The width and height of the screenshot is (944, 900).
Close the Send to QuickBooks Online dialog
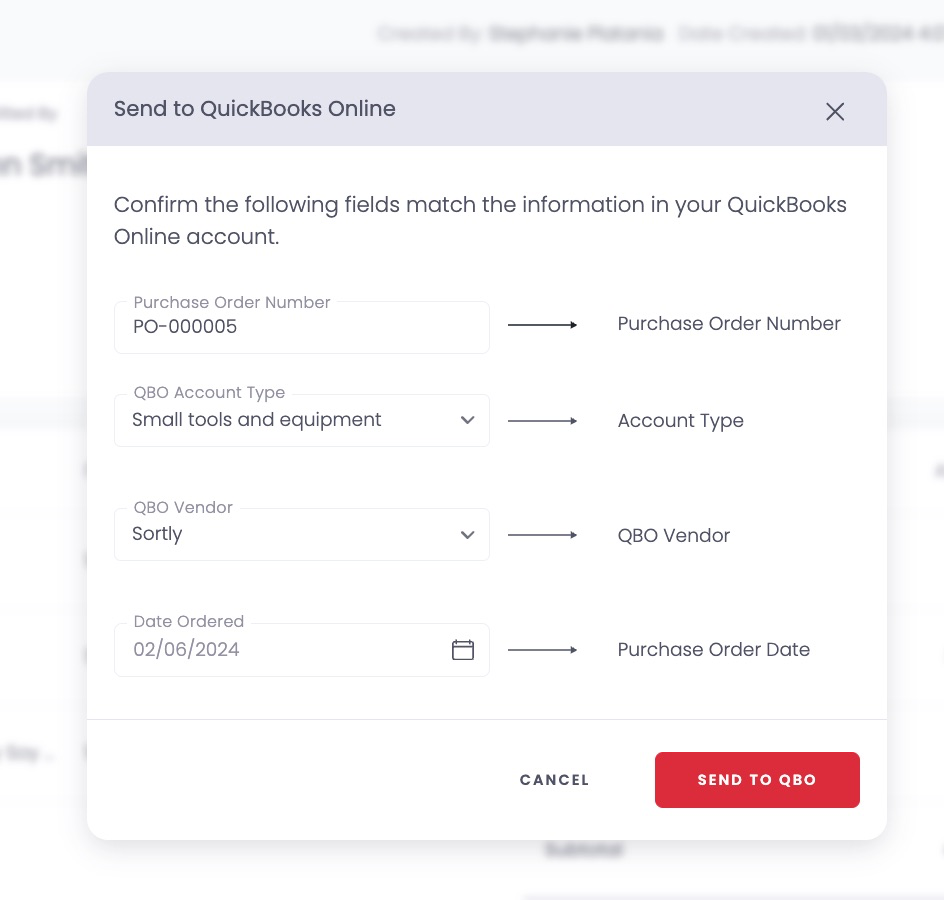834,111
